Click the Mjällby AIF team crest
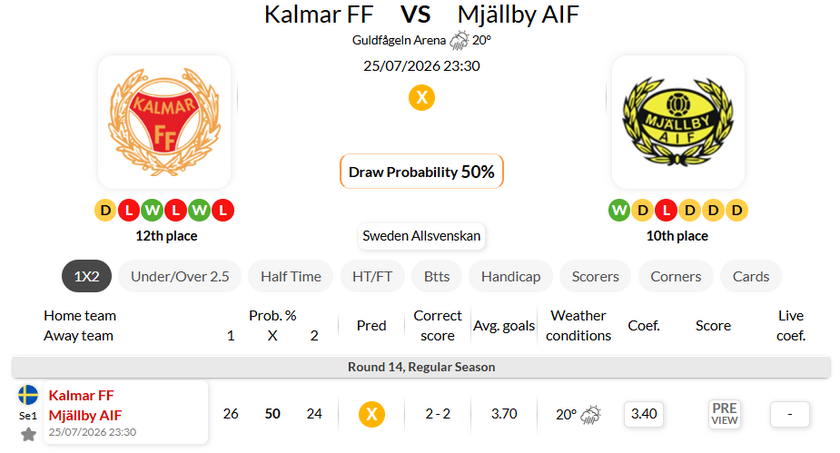This screenshot has height=453, width=840. pyautogui.click(x=678, y=122)
